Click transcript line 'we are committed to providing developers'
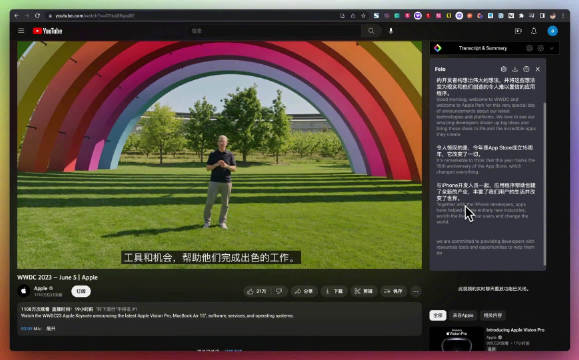Viewport: 579px width, 360px height. pyautogui.click(x=486, y=247)
